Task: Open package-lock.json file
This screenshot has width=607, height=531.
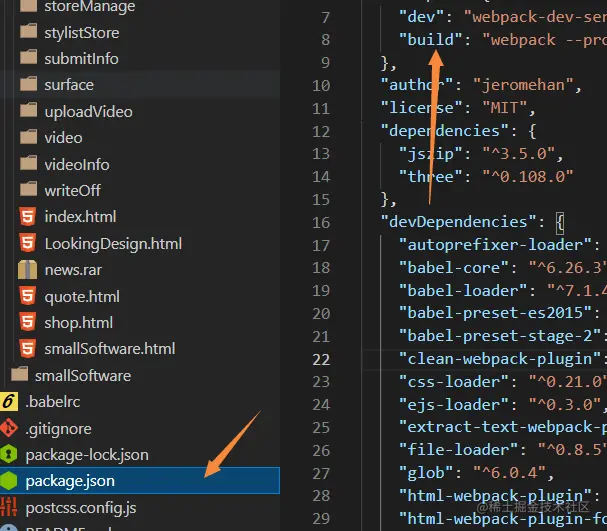Action: click(87, 455)
